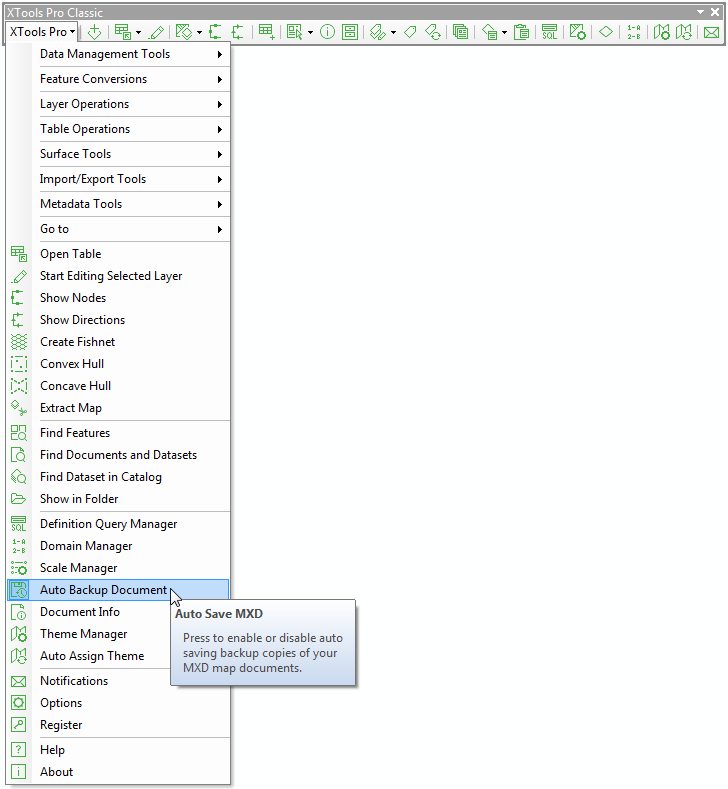Select Start Editing Selected Layer

(x=118, y=276)
